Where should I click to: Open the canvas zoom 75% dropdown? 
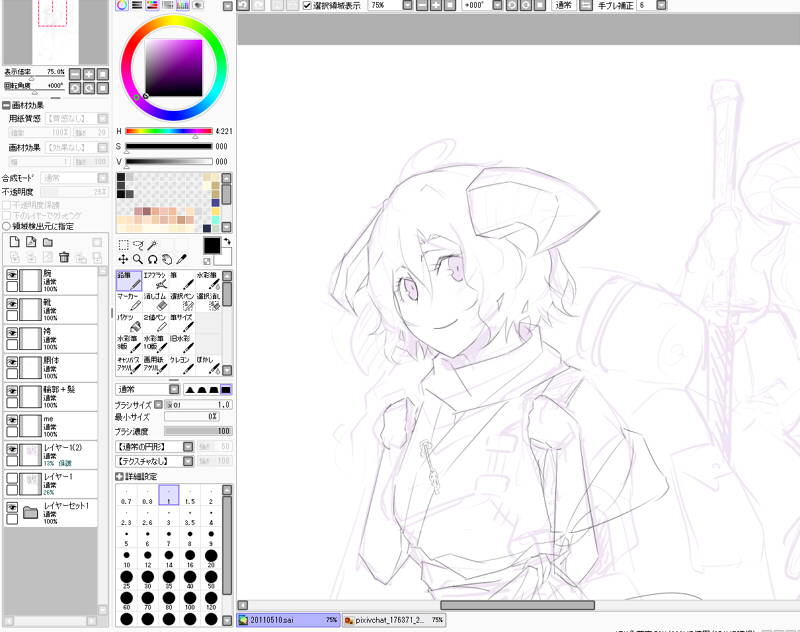(407, 5)
